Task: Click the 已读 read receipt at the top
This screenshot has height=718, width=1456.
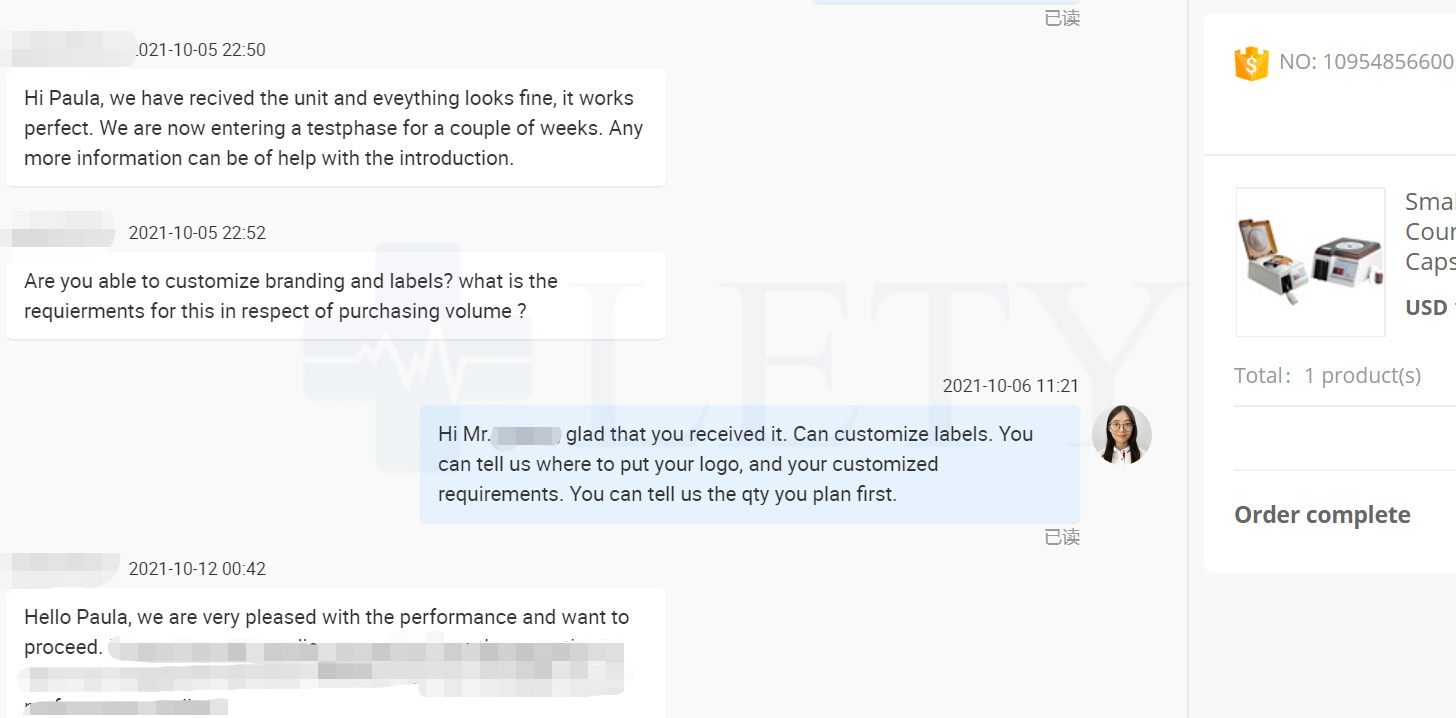Action: point(1061,18)
